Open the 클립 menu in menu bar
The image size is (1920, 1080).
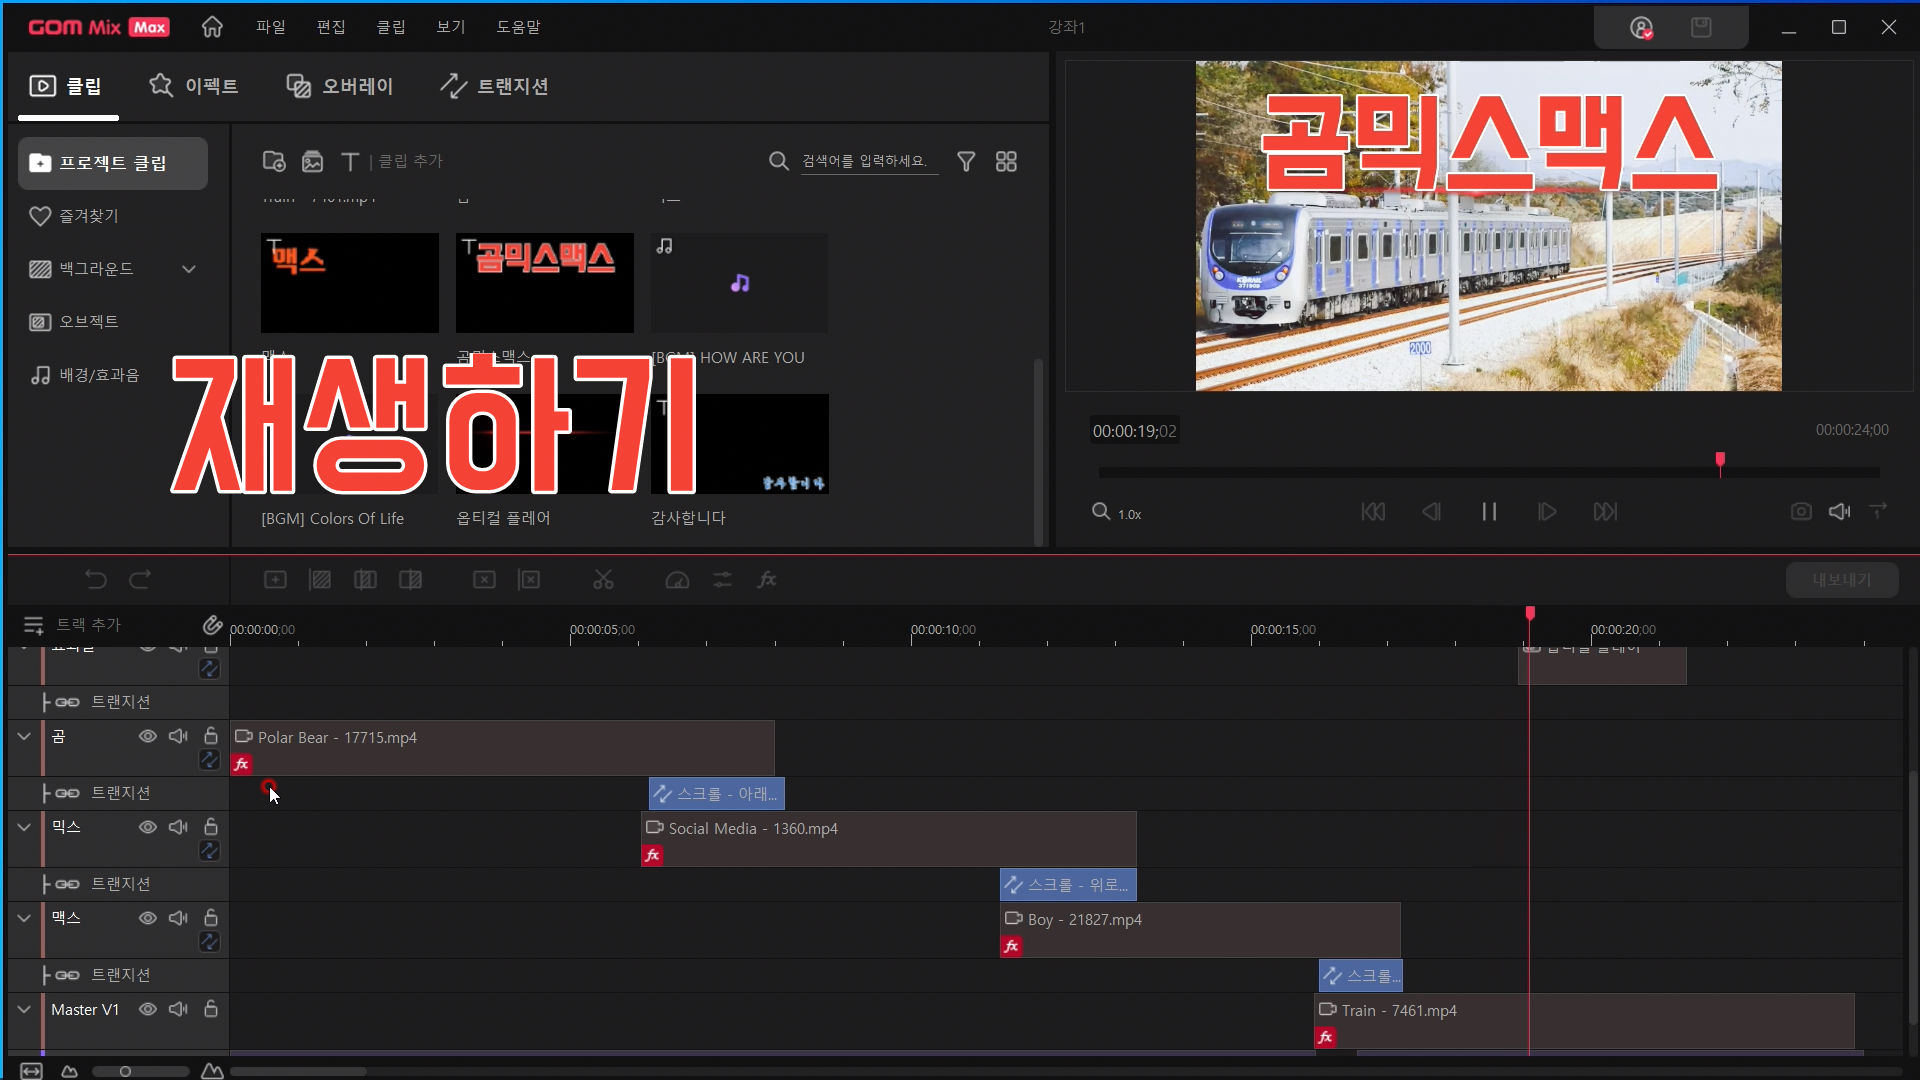[x=391, y=27]
